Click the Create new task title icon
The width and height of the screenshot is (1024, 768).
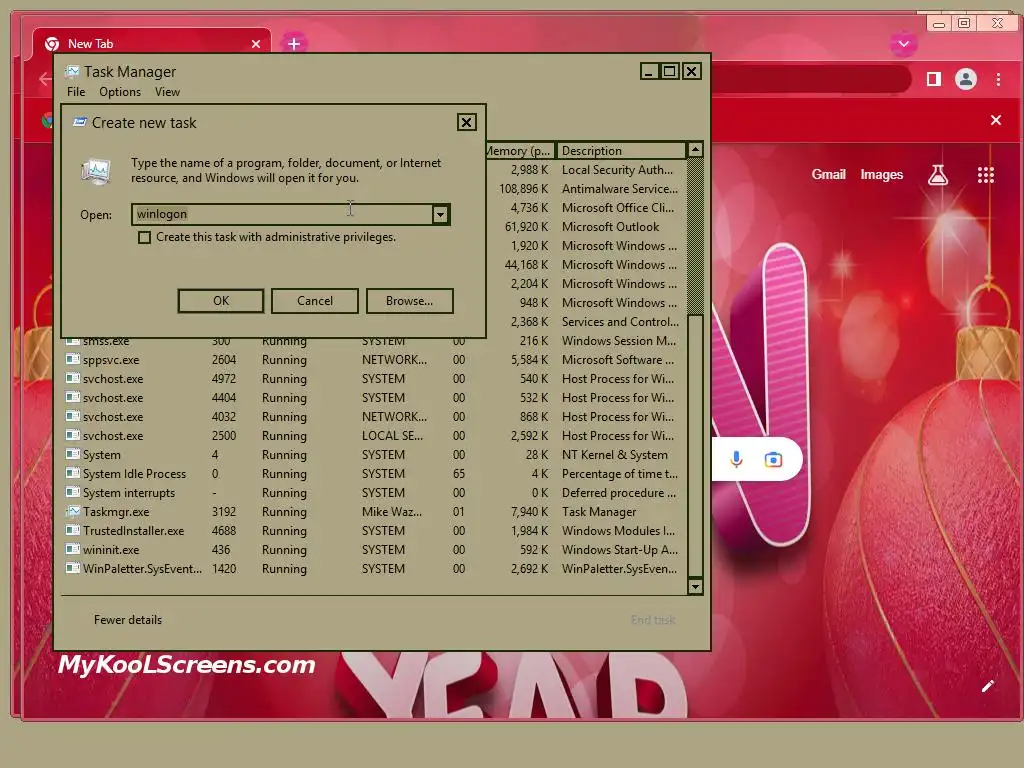80,122
